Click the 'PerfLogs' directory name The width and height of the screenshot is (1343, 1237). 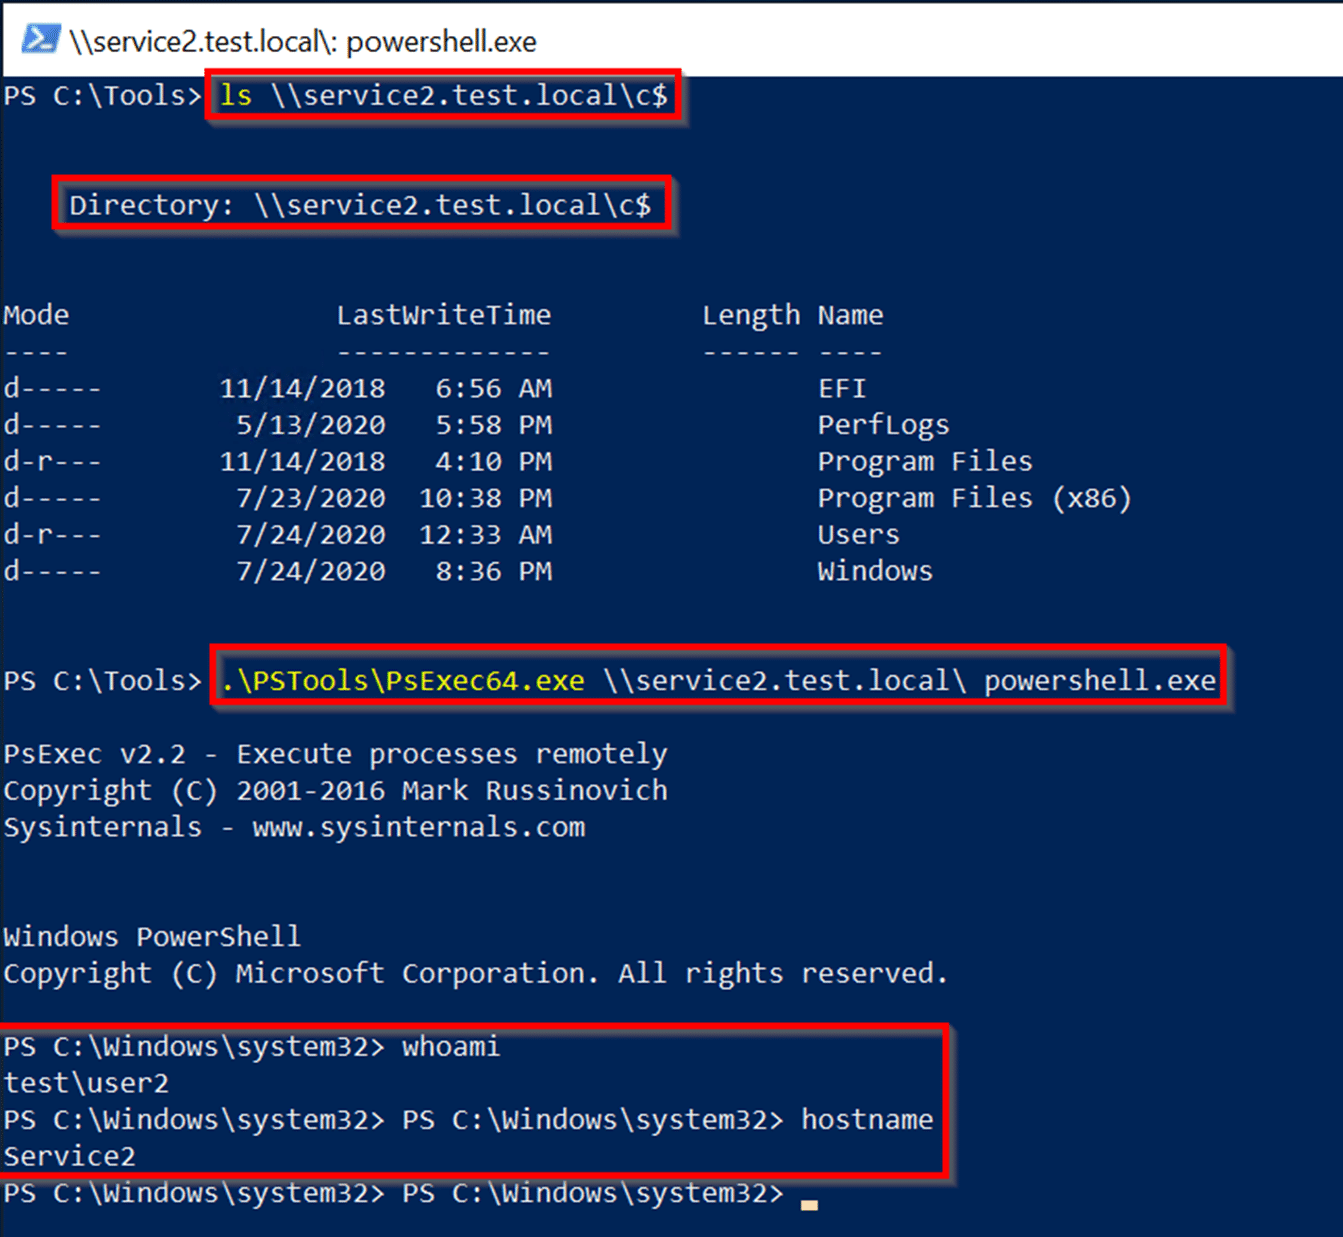(x=884, y=426)
